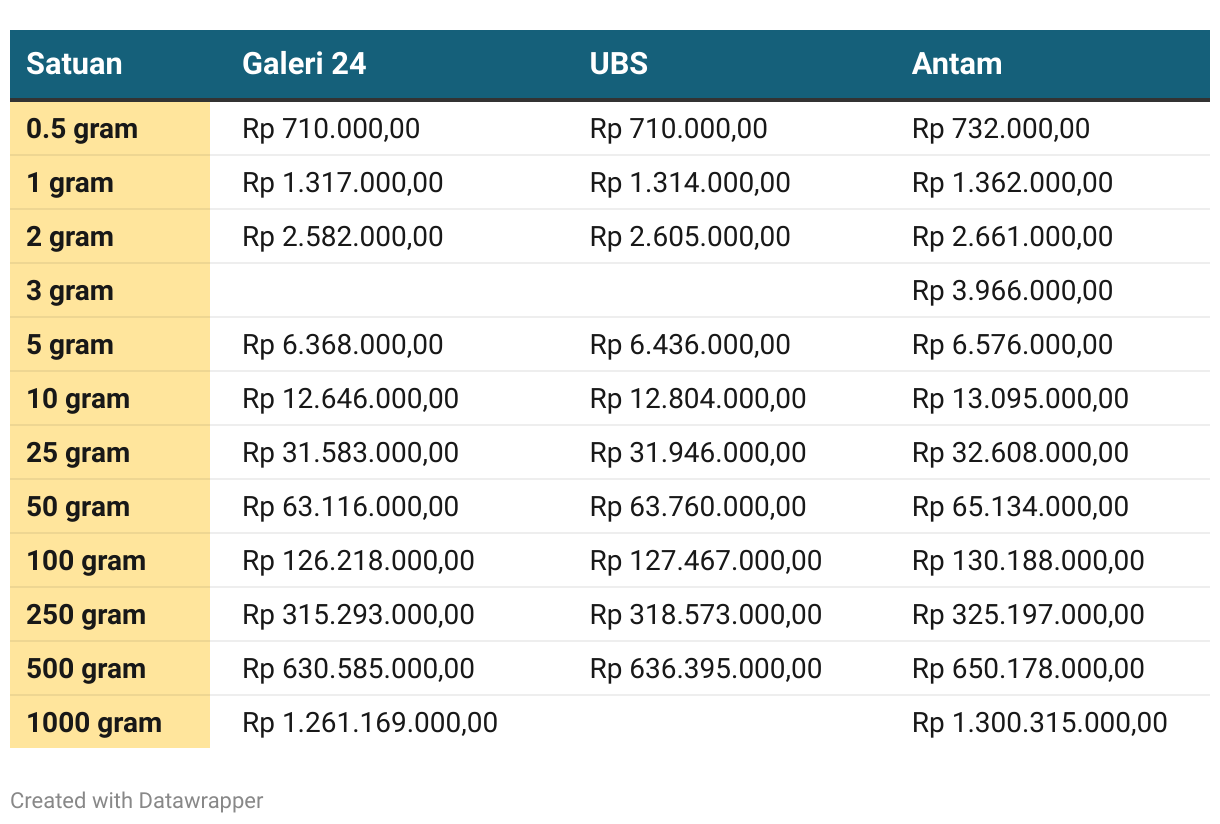Select the 3 gram Antam price
1220x824 pixels.
point(1012,291)
